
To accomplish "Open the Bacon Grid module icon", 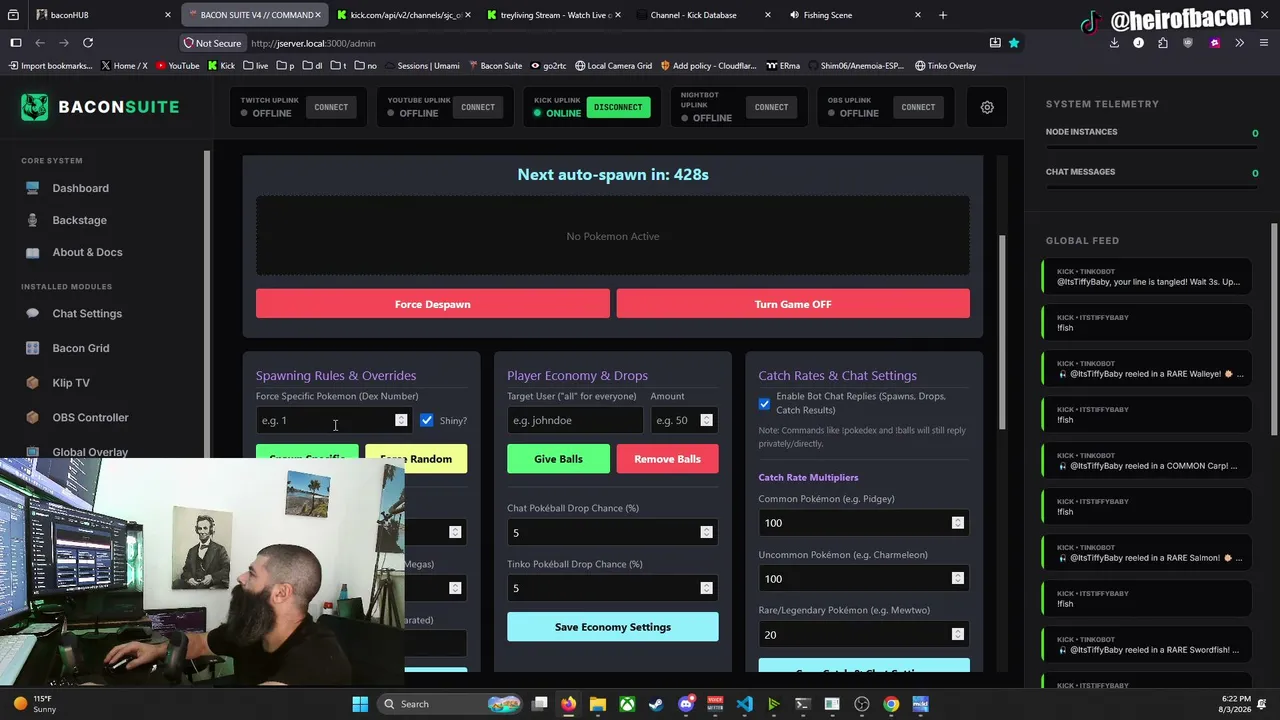I will click(33, 348).
